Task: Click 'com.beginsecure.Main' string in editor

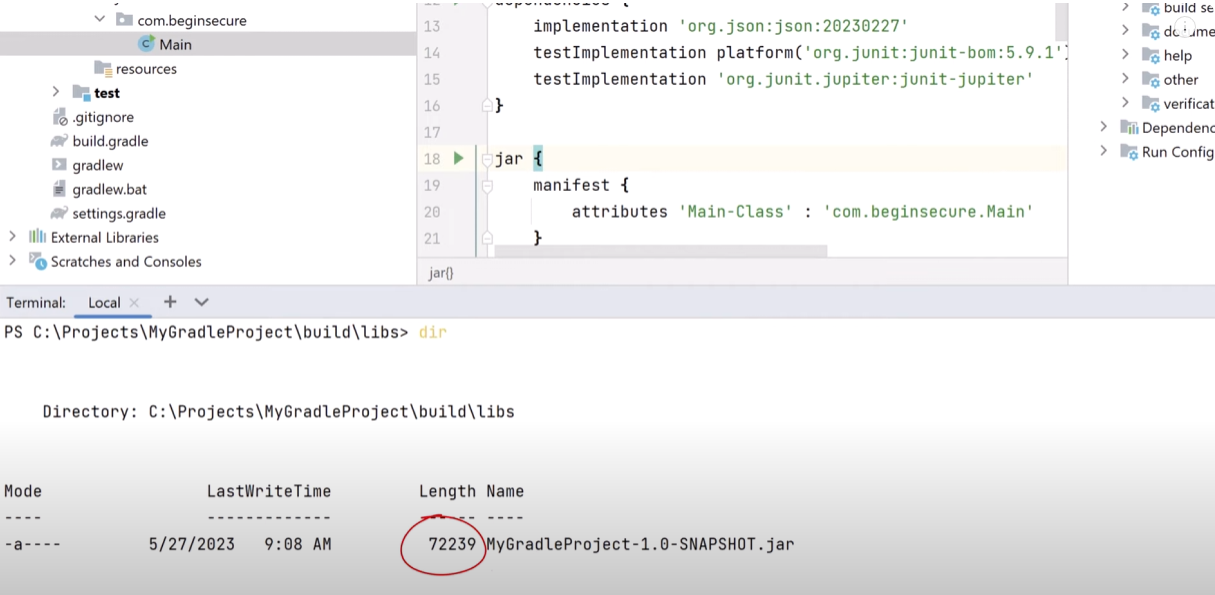Action: pos(927,211)
